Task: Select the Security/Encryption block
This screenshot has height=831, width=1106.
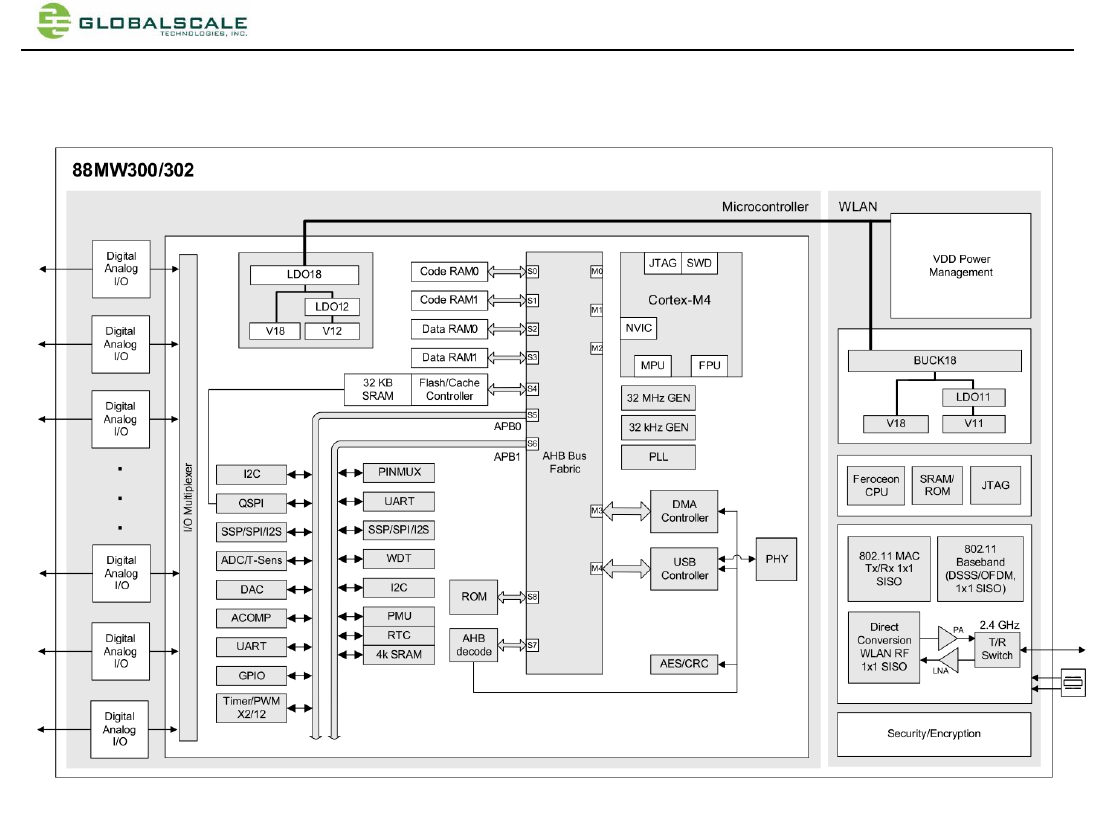Action: (x=934, y=734)
